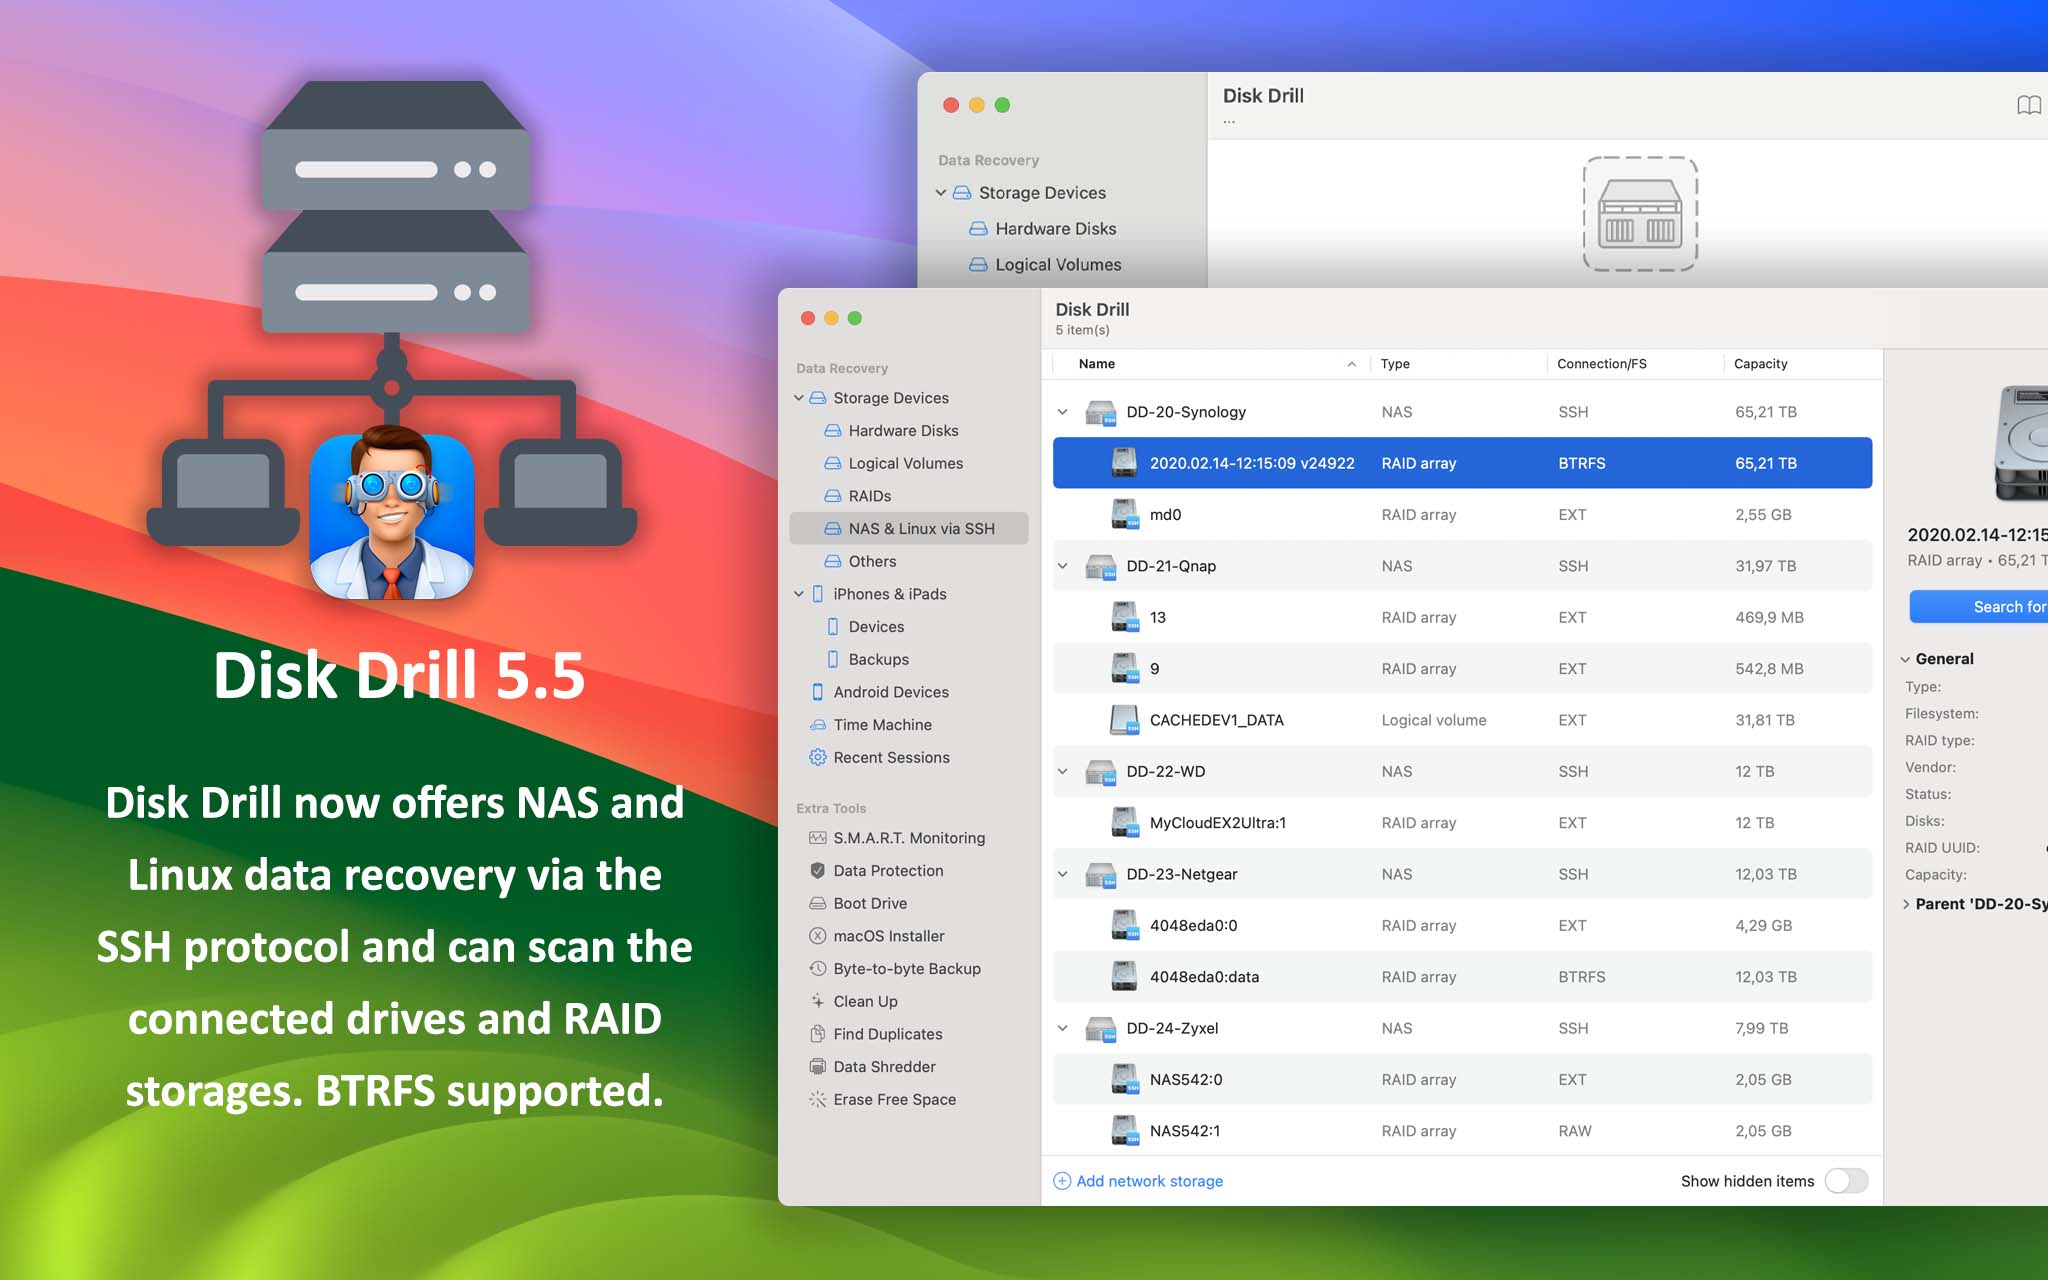Select Erase Free Space tool
Screen dimensions: 2048x1280
click(893, 1099)
